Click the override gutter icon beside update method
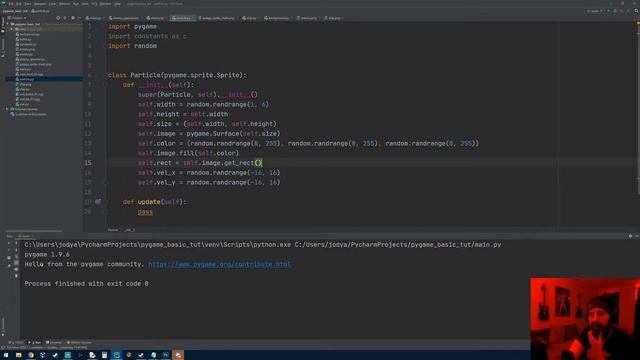 [x=98, y=202]
